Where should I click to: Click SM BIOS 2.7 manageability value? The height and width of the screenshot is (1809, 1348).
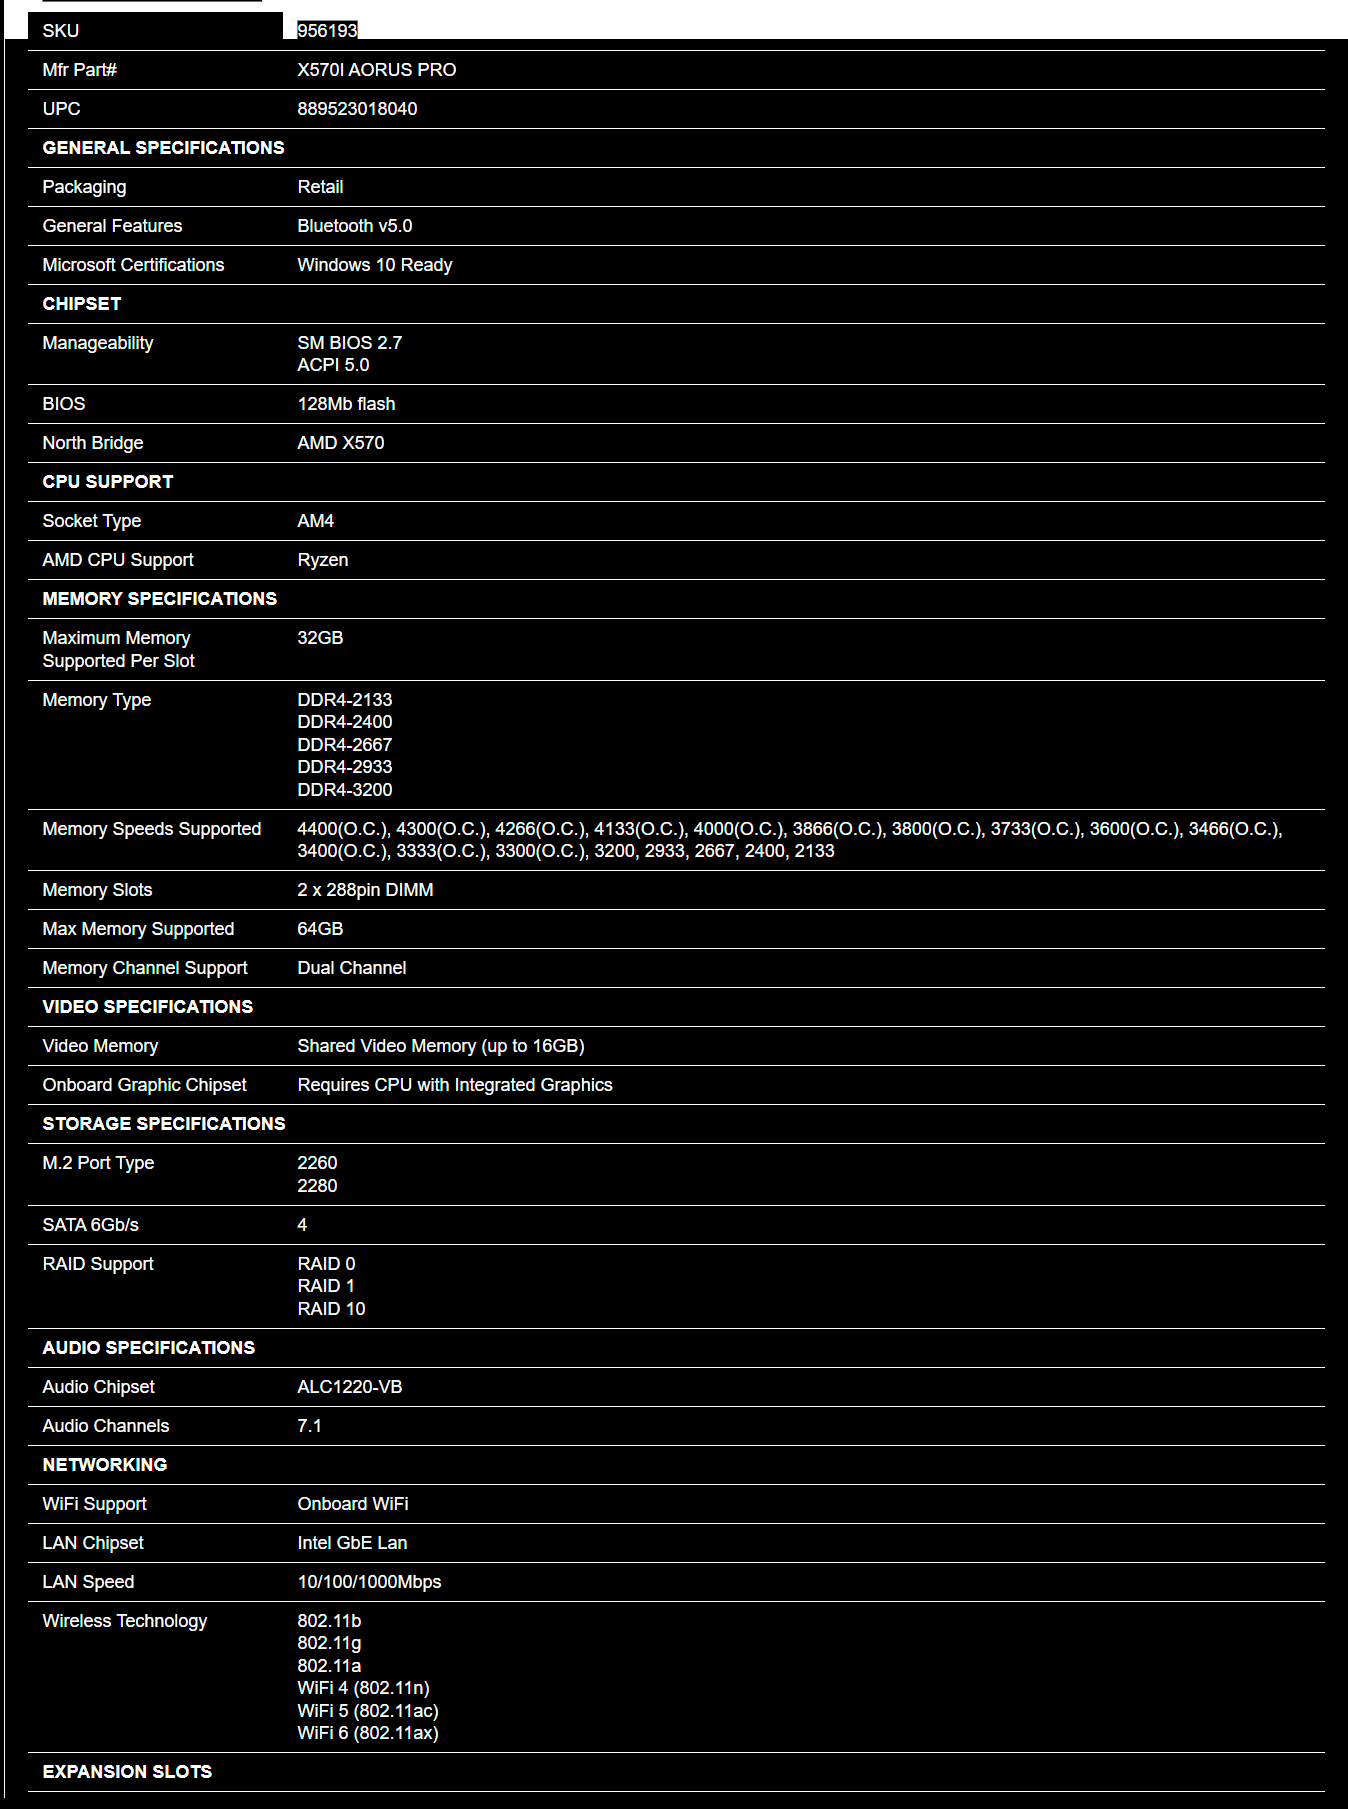click(x=349, y=343)
